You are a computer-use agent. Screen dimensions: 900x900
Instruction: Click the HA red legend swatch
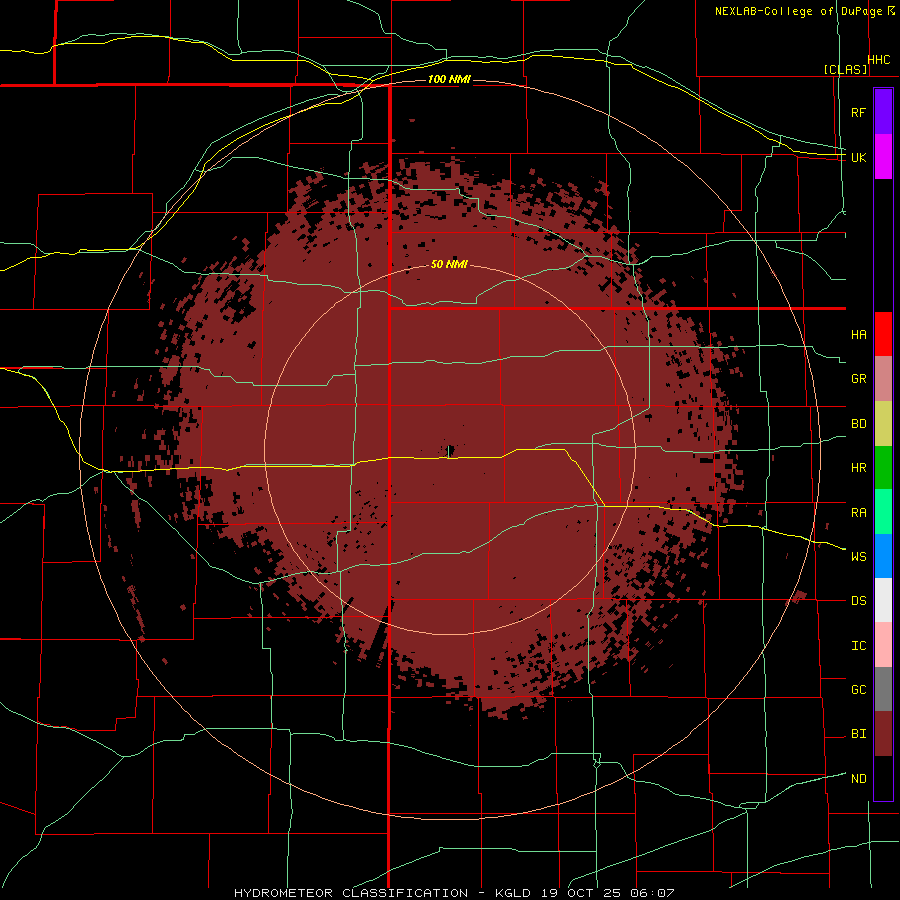883,334
